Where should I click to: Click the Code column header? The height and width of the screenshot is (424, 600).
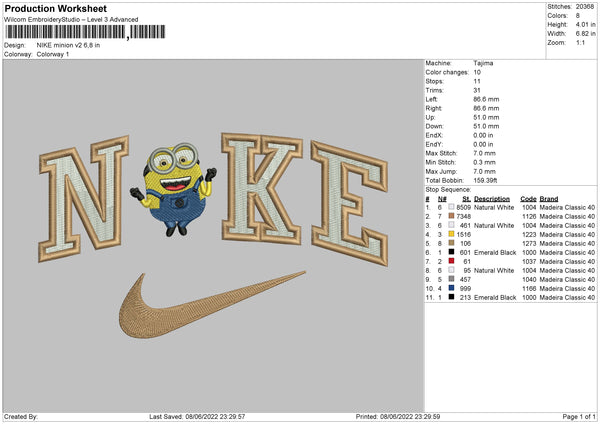(529, 198)
